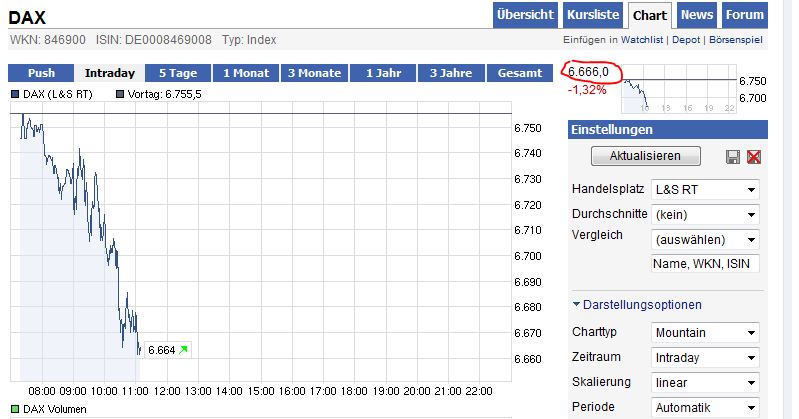Show the 1 Monat chart
This screenshot has width=799, height=419.
tap(246, 73)
